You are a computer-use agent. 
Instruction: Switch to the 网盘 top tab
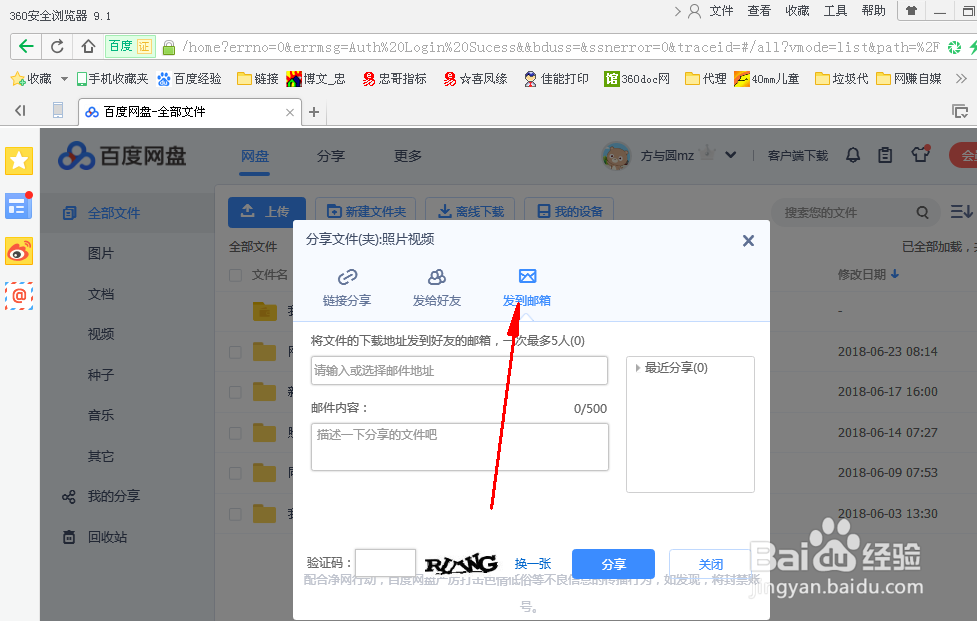click(x=255, y=156)
